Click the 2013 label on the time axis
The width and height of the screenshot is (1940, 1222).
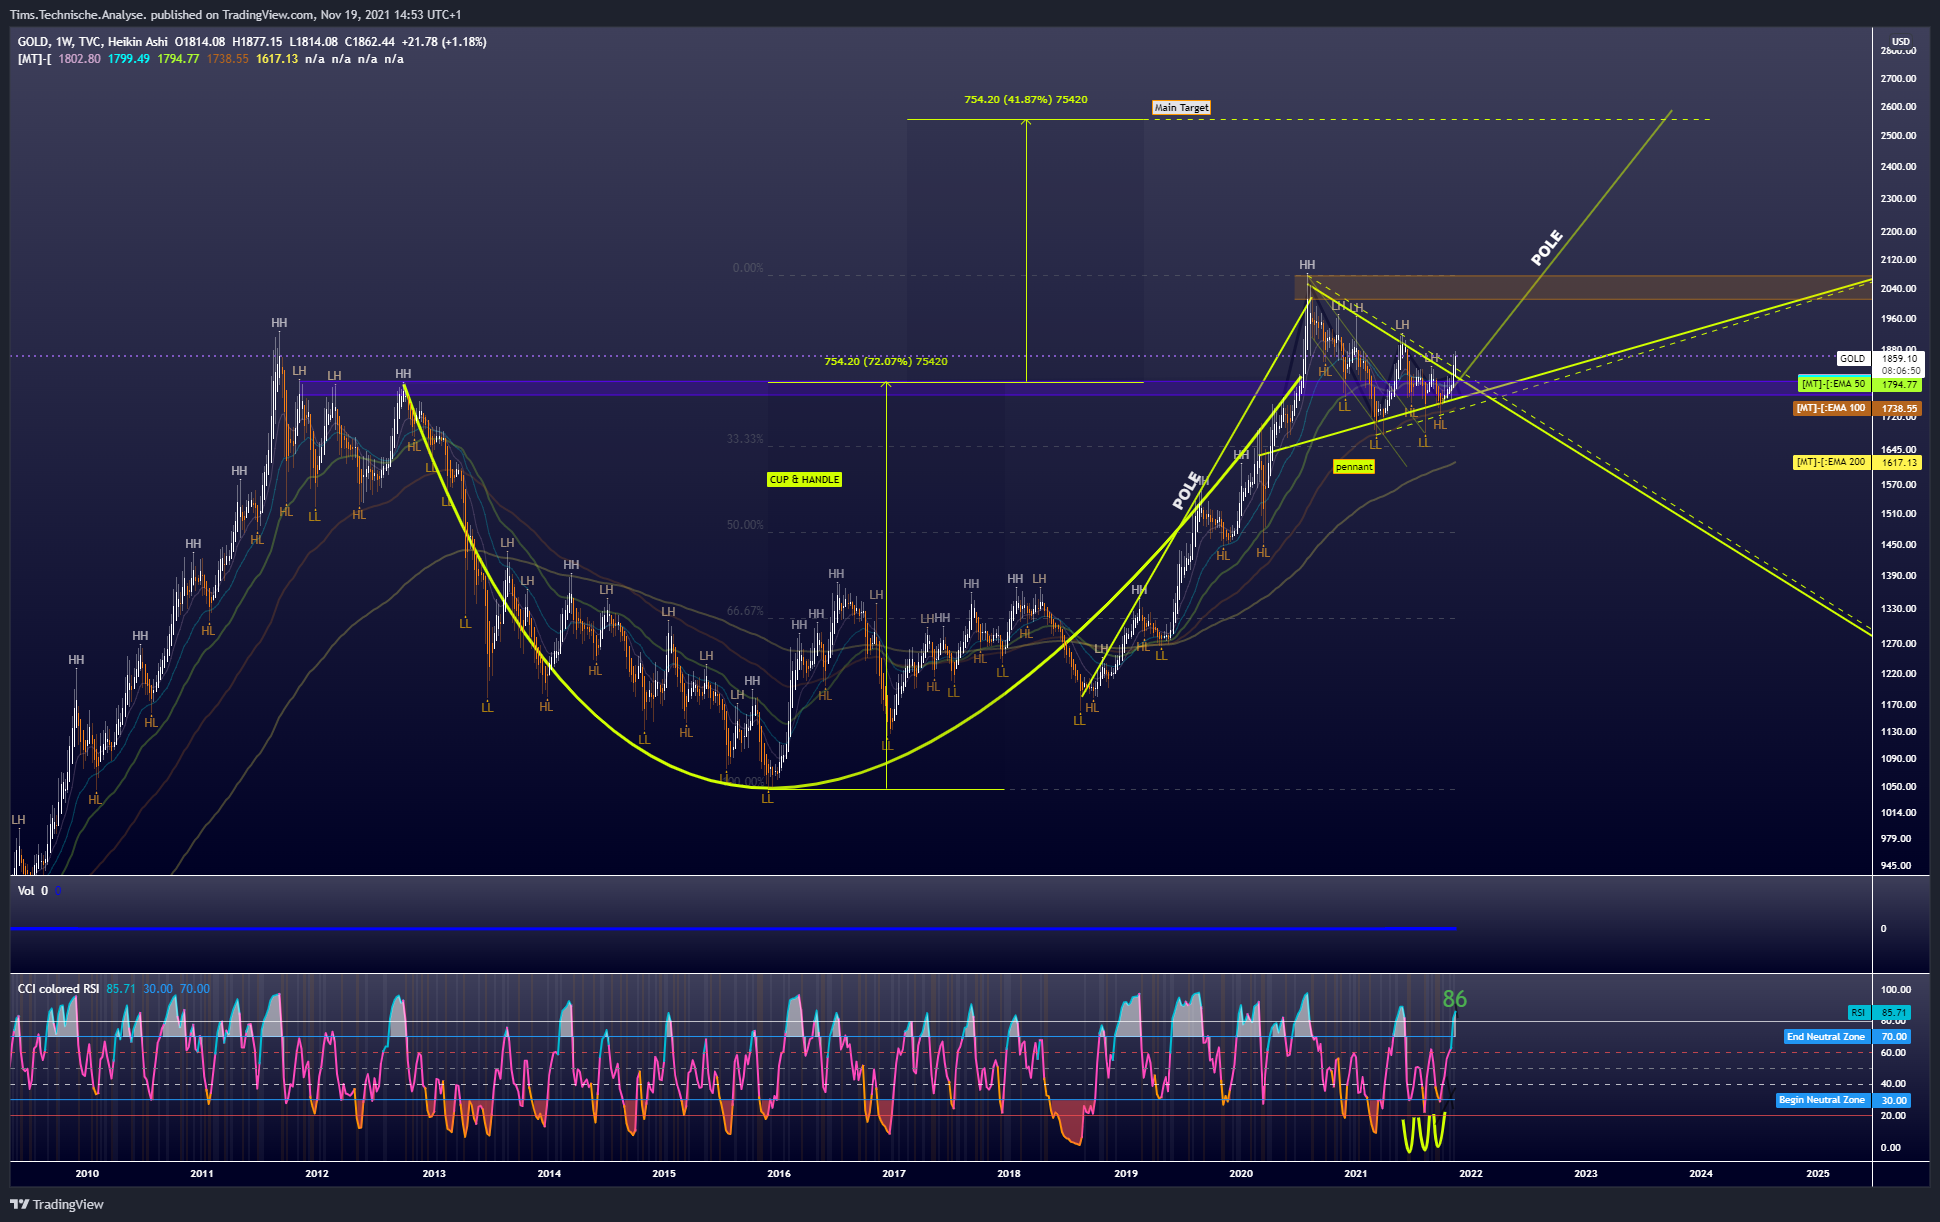point(434,1174)
